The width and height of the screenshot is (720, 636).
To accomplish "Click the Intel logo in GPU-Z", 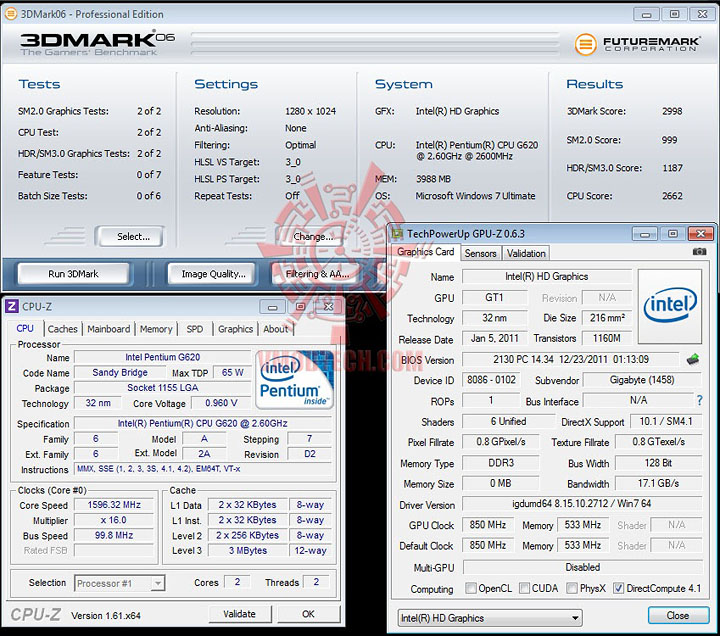I will point(670,306).
